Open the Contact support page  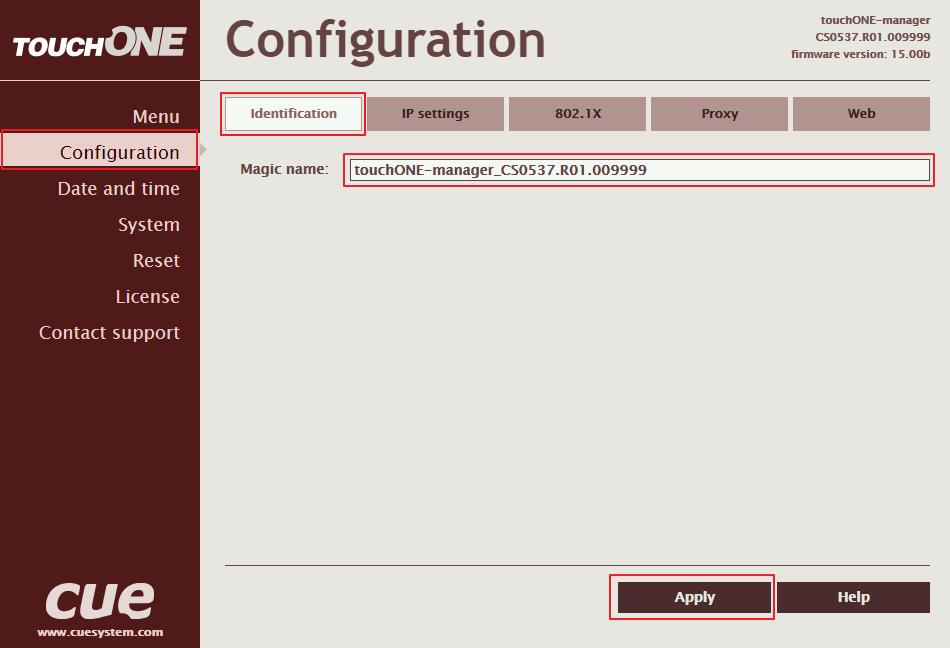[x=110, y=332]
